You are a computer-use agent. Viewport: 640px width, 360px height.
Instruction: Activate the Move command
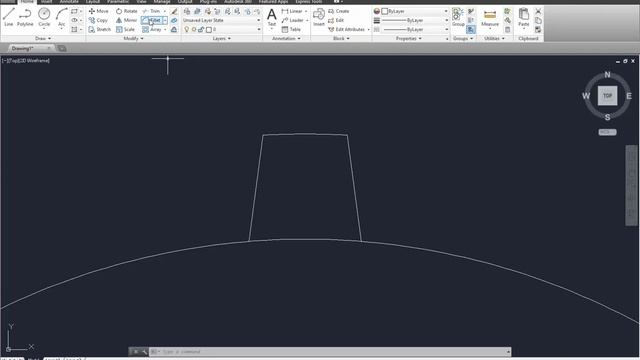pos(99,11)
